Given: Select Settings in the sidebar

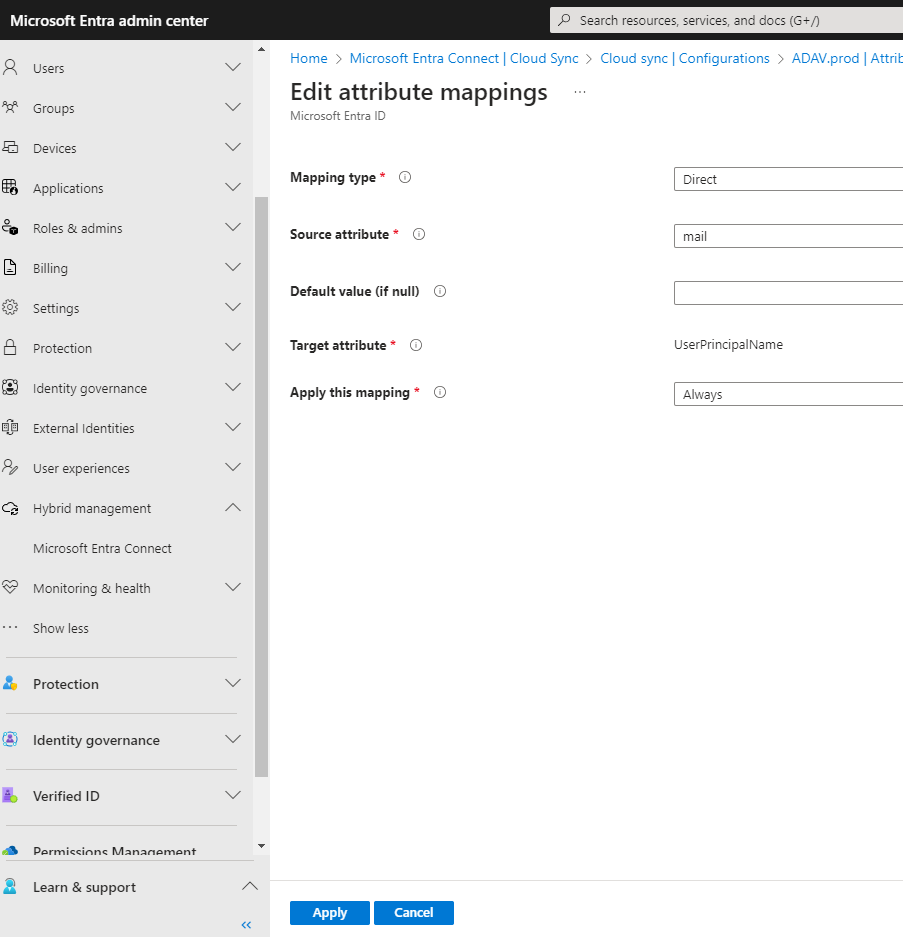Looking at the screenshot, I should 56,308.
